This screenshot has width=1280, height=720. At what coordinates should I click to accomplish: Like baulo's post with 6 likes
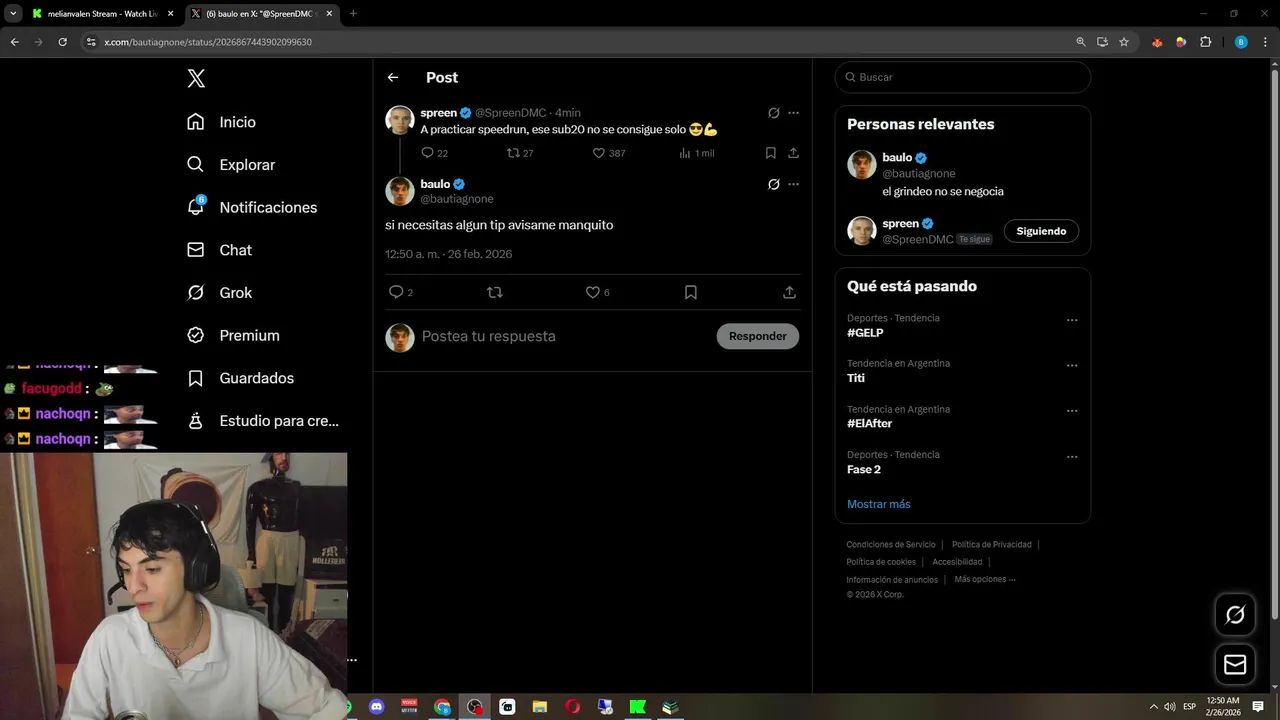click(598, 292)
